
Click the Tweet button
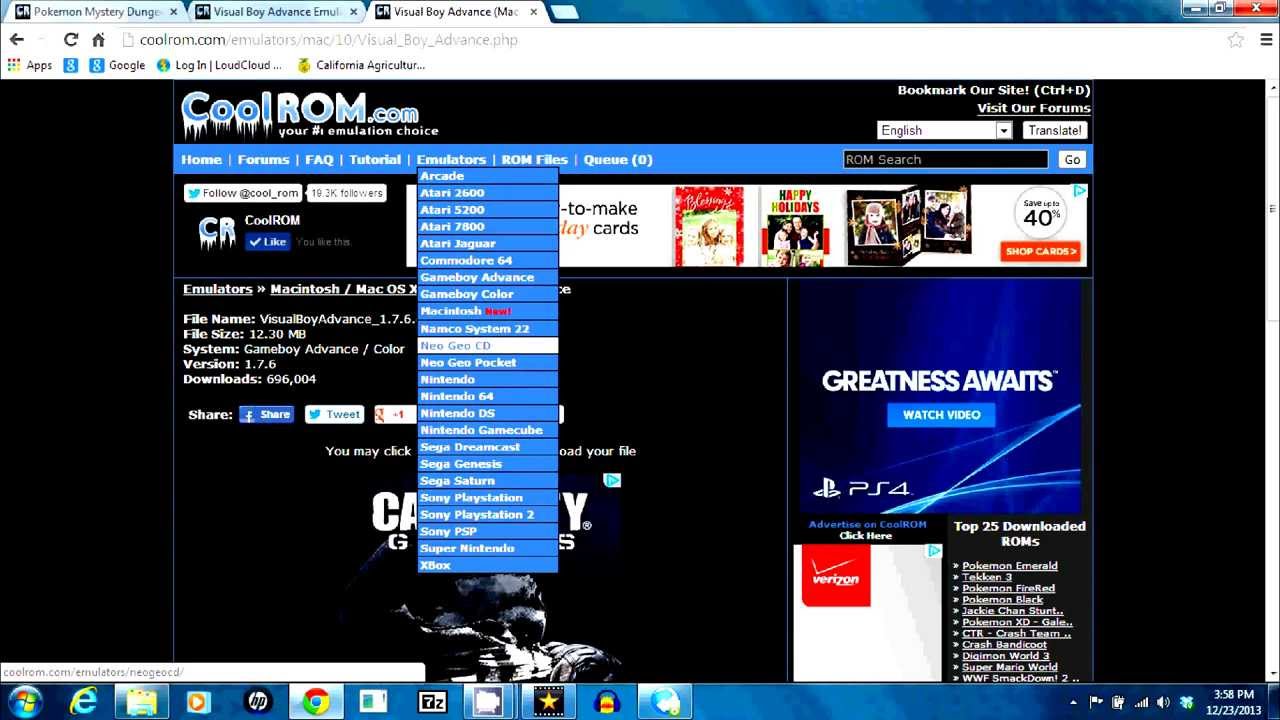click(334, 415)
